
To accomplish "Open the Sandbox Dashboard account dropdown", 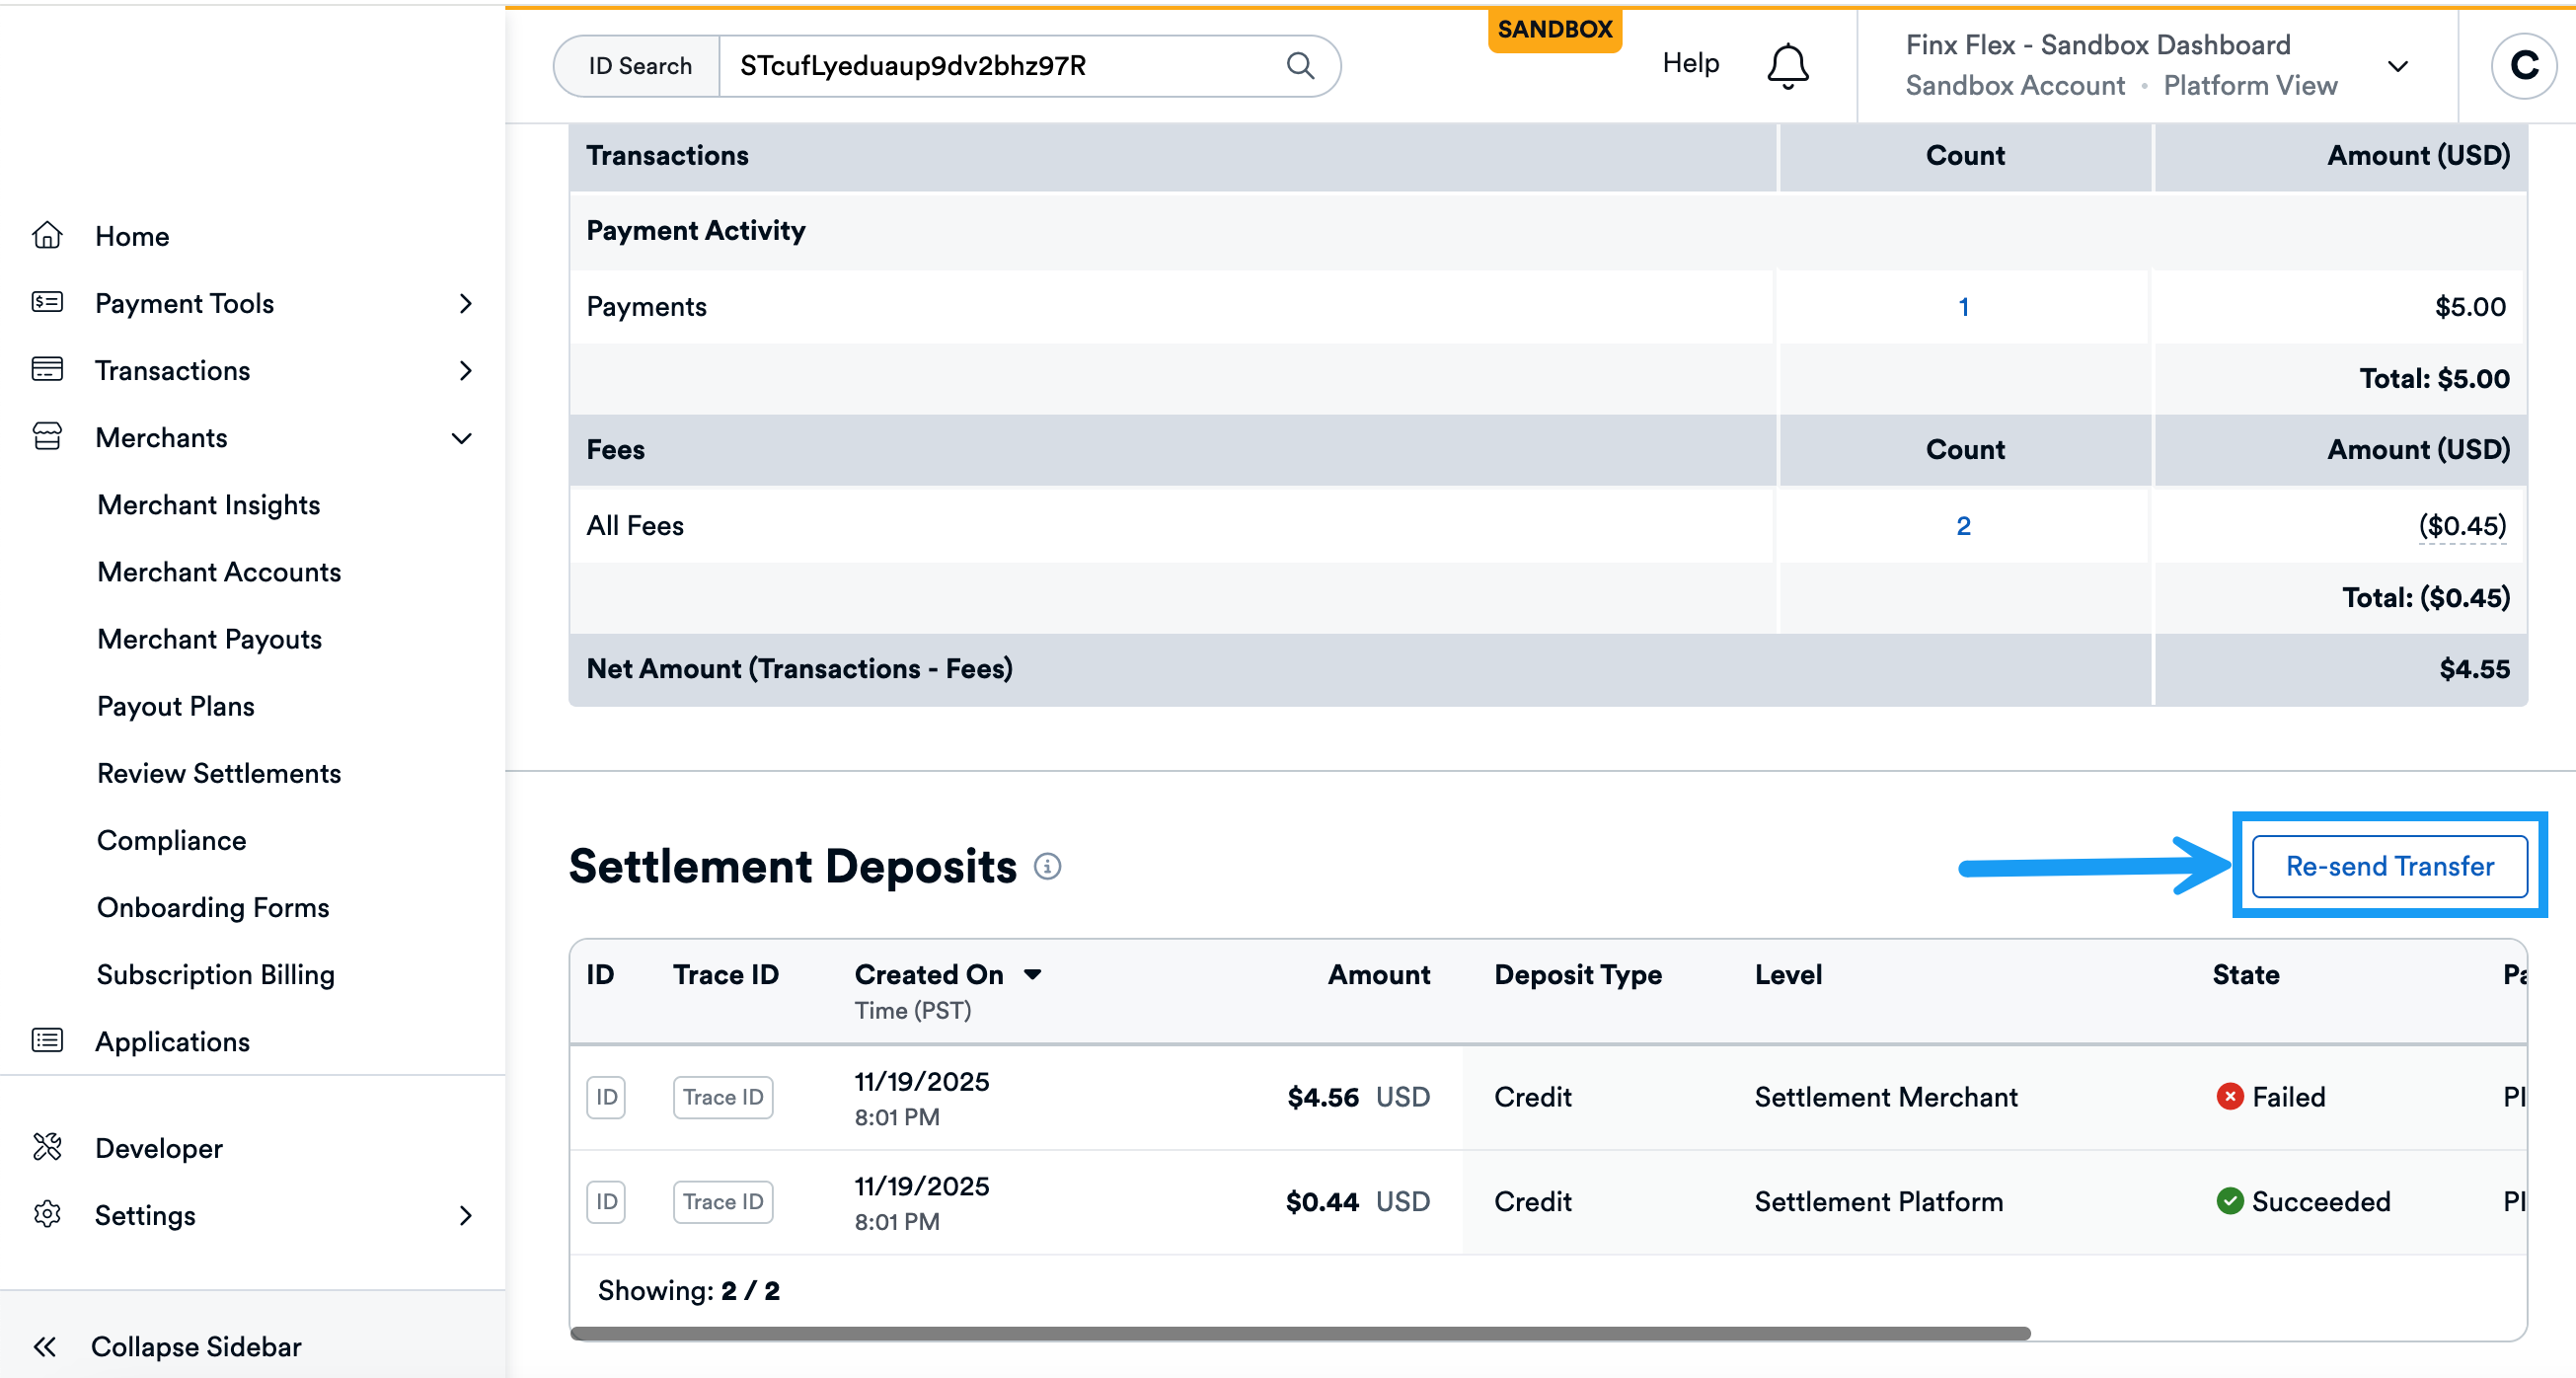I will point(2397,66).
